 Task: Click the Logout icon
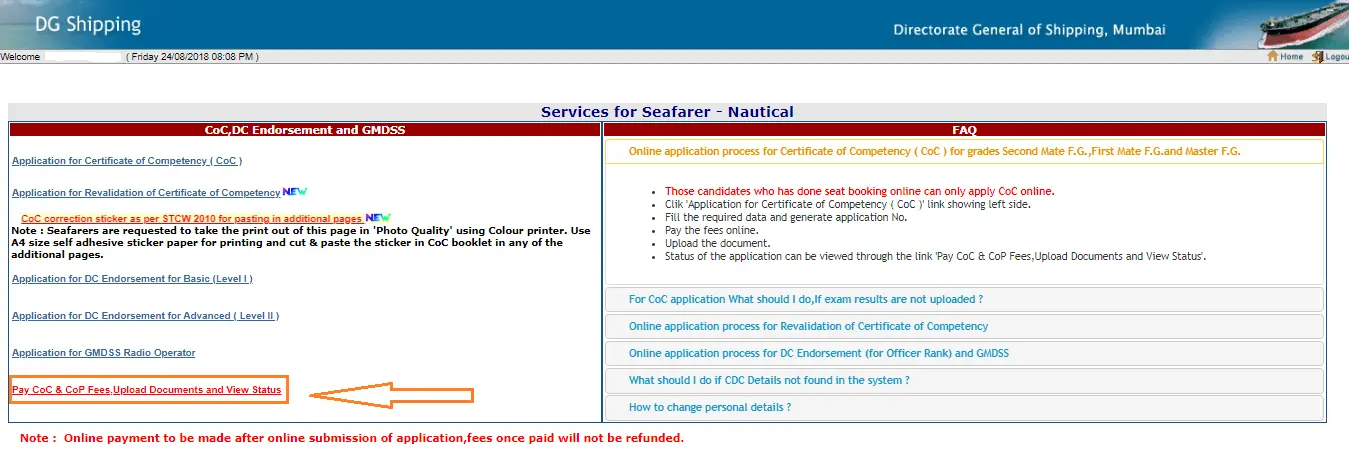pyautogui.click(x=1317, y=57)
